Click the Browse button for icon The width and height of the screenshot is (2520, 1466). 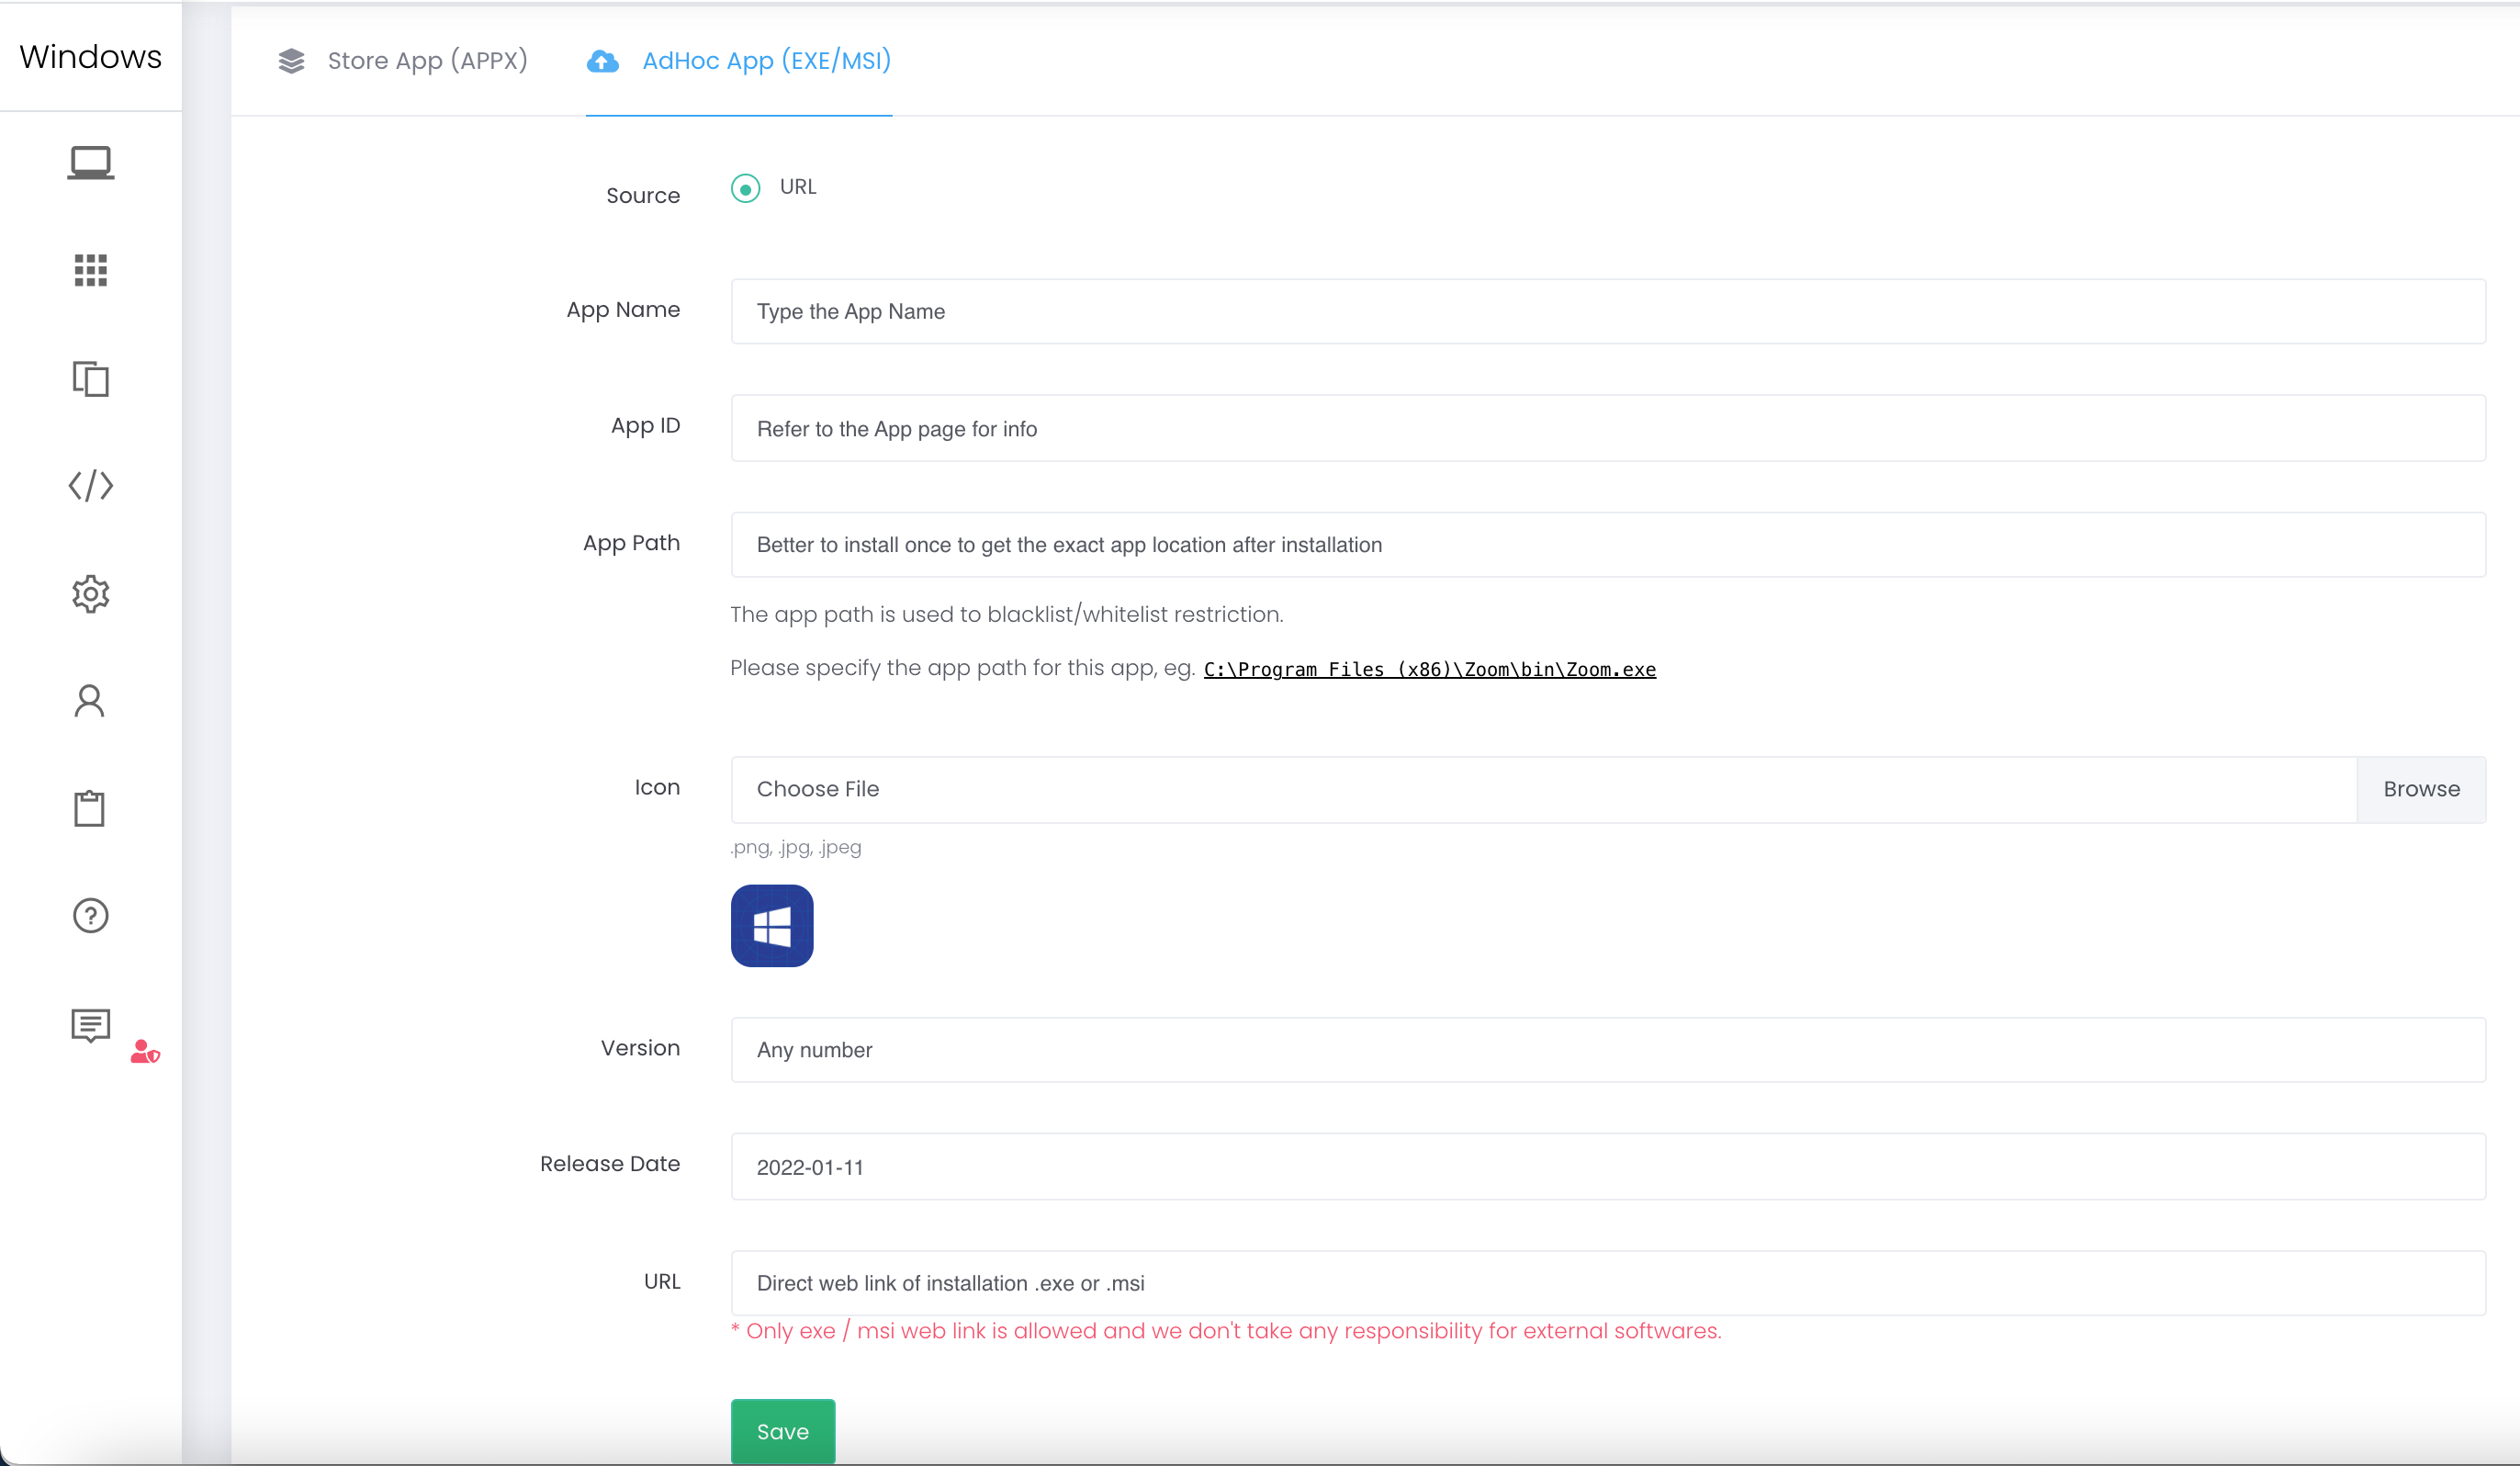pos(2421,790)
